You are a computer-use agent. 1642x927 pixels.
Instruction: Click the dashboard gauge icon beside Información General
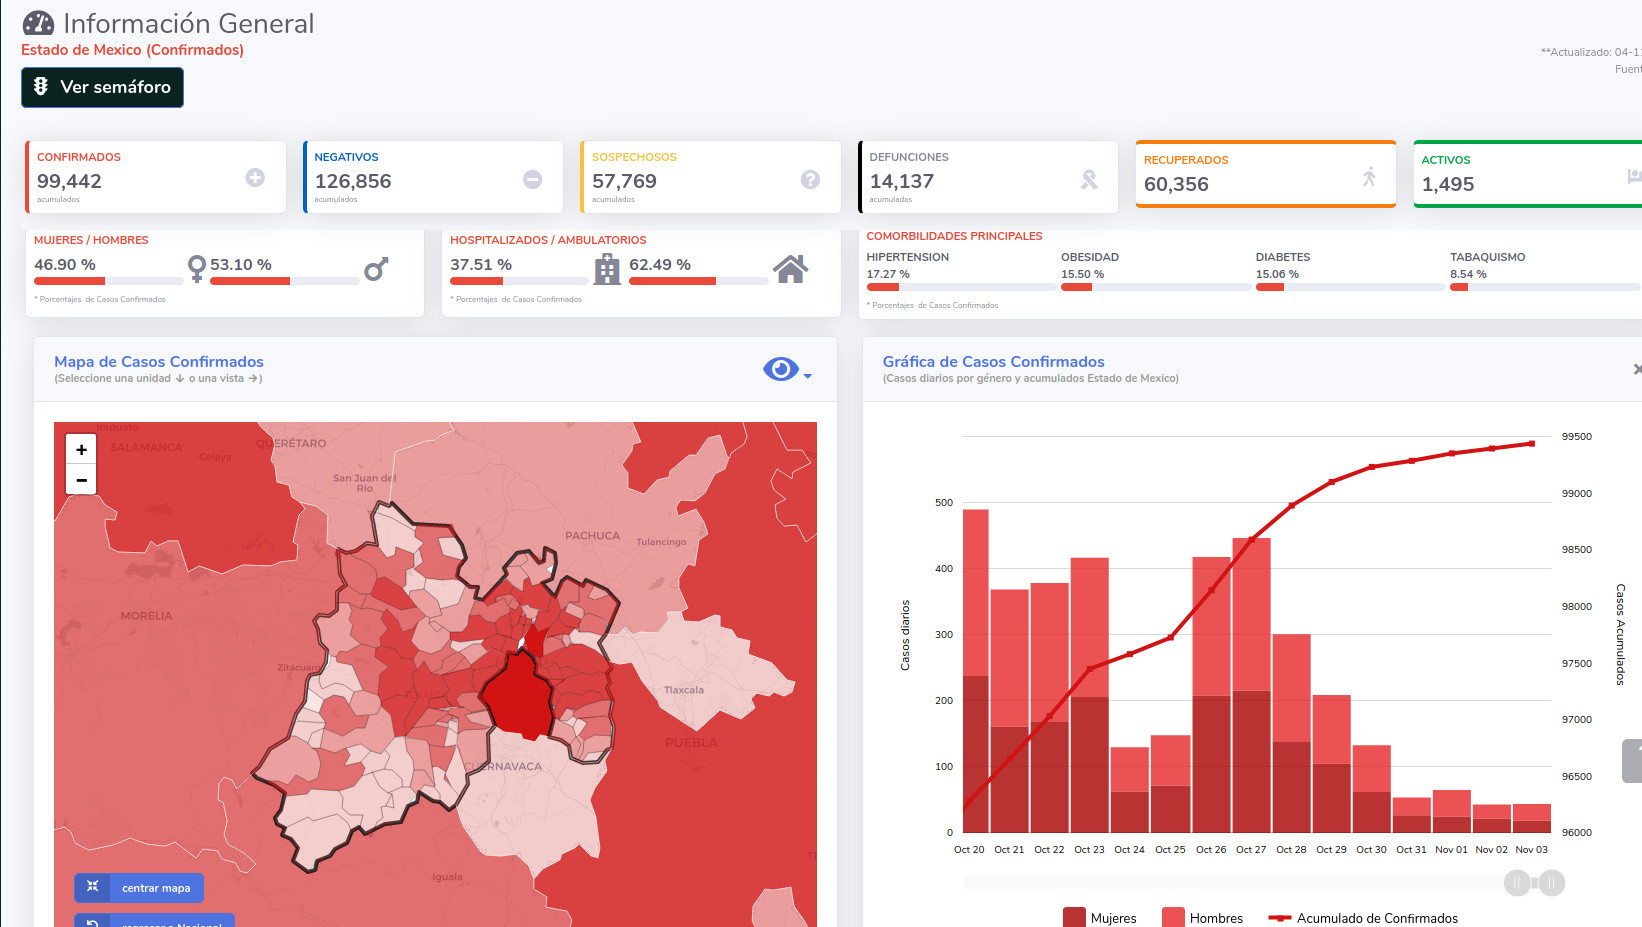tap(38, 23)
